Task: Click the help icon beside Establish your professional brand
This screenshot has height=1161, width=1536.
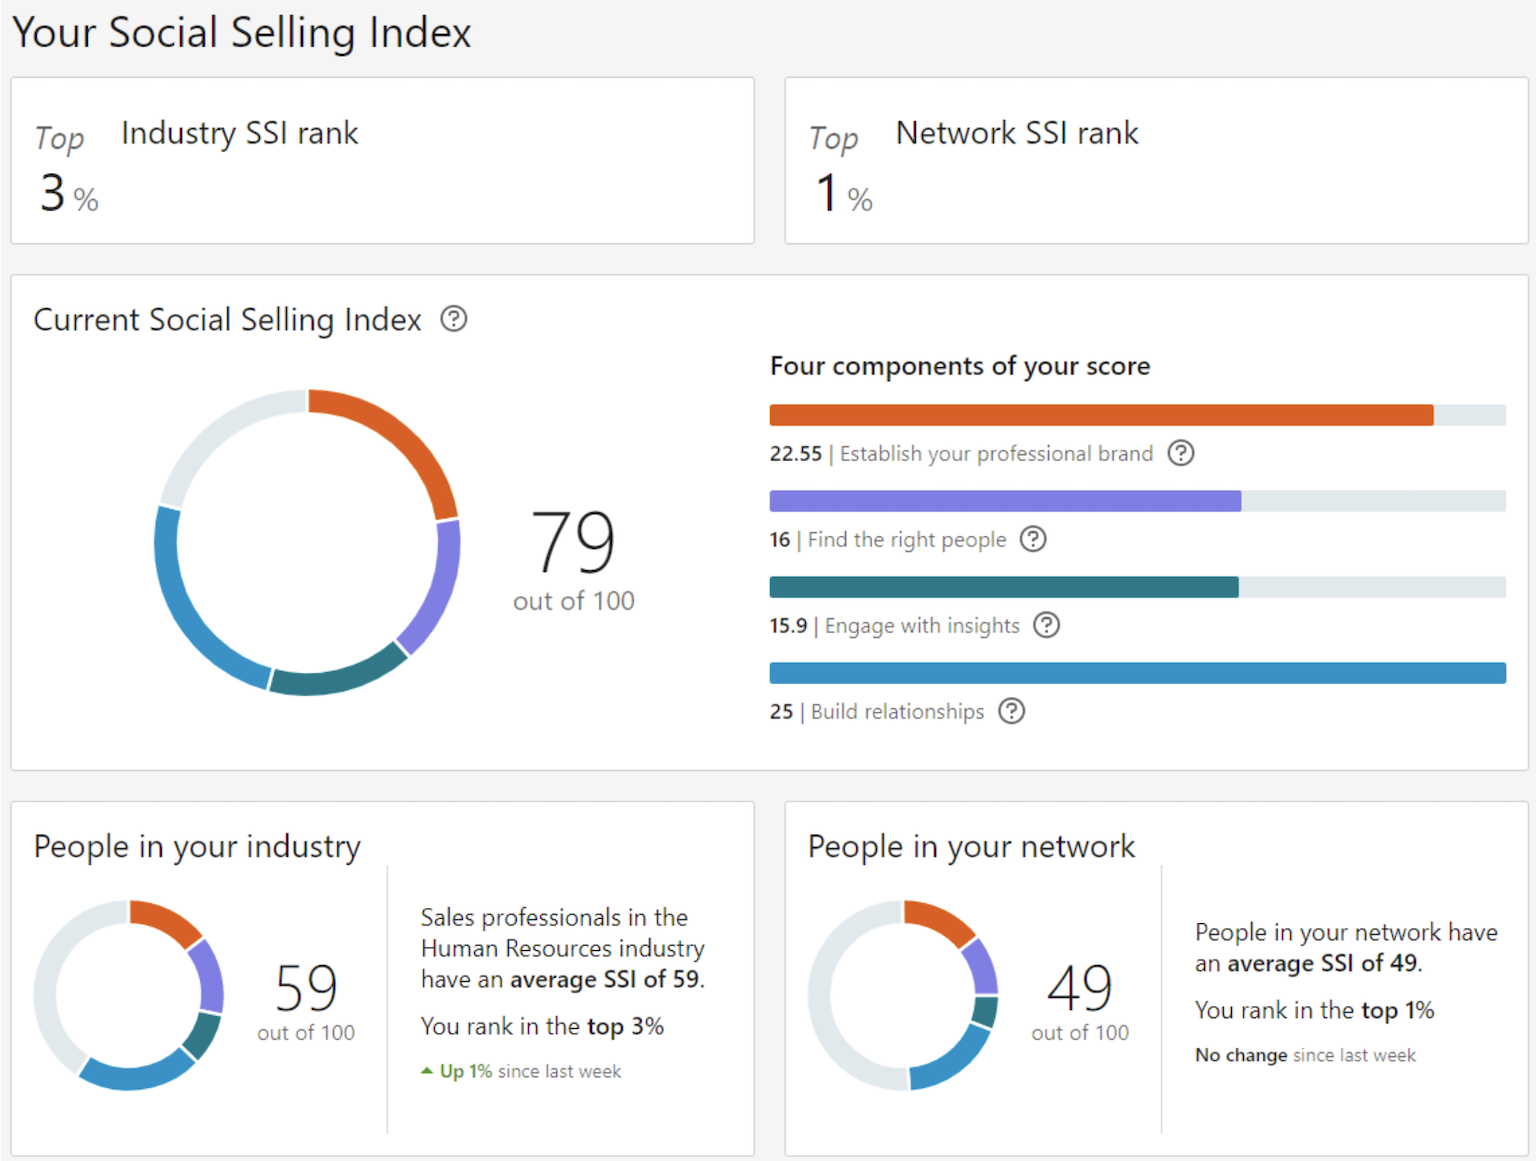Action: click(x=1180, y=453)
